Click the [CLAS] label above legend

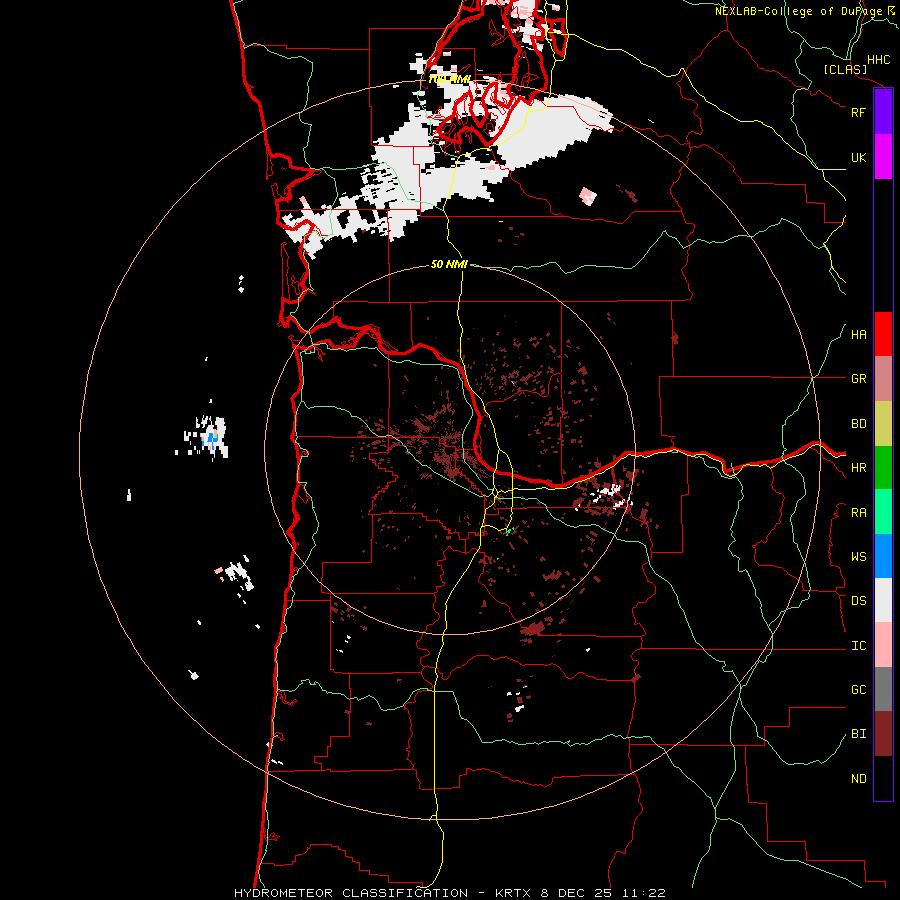[x=845, y=70]
